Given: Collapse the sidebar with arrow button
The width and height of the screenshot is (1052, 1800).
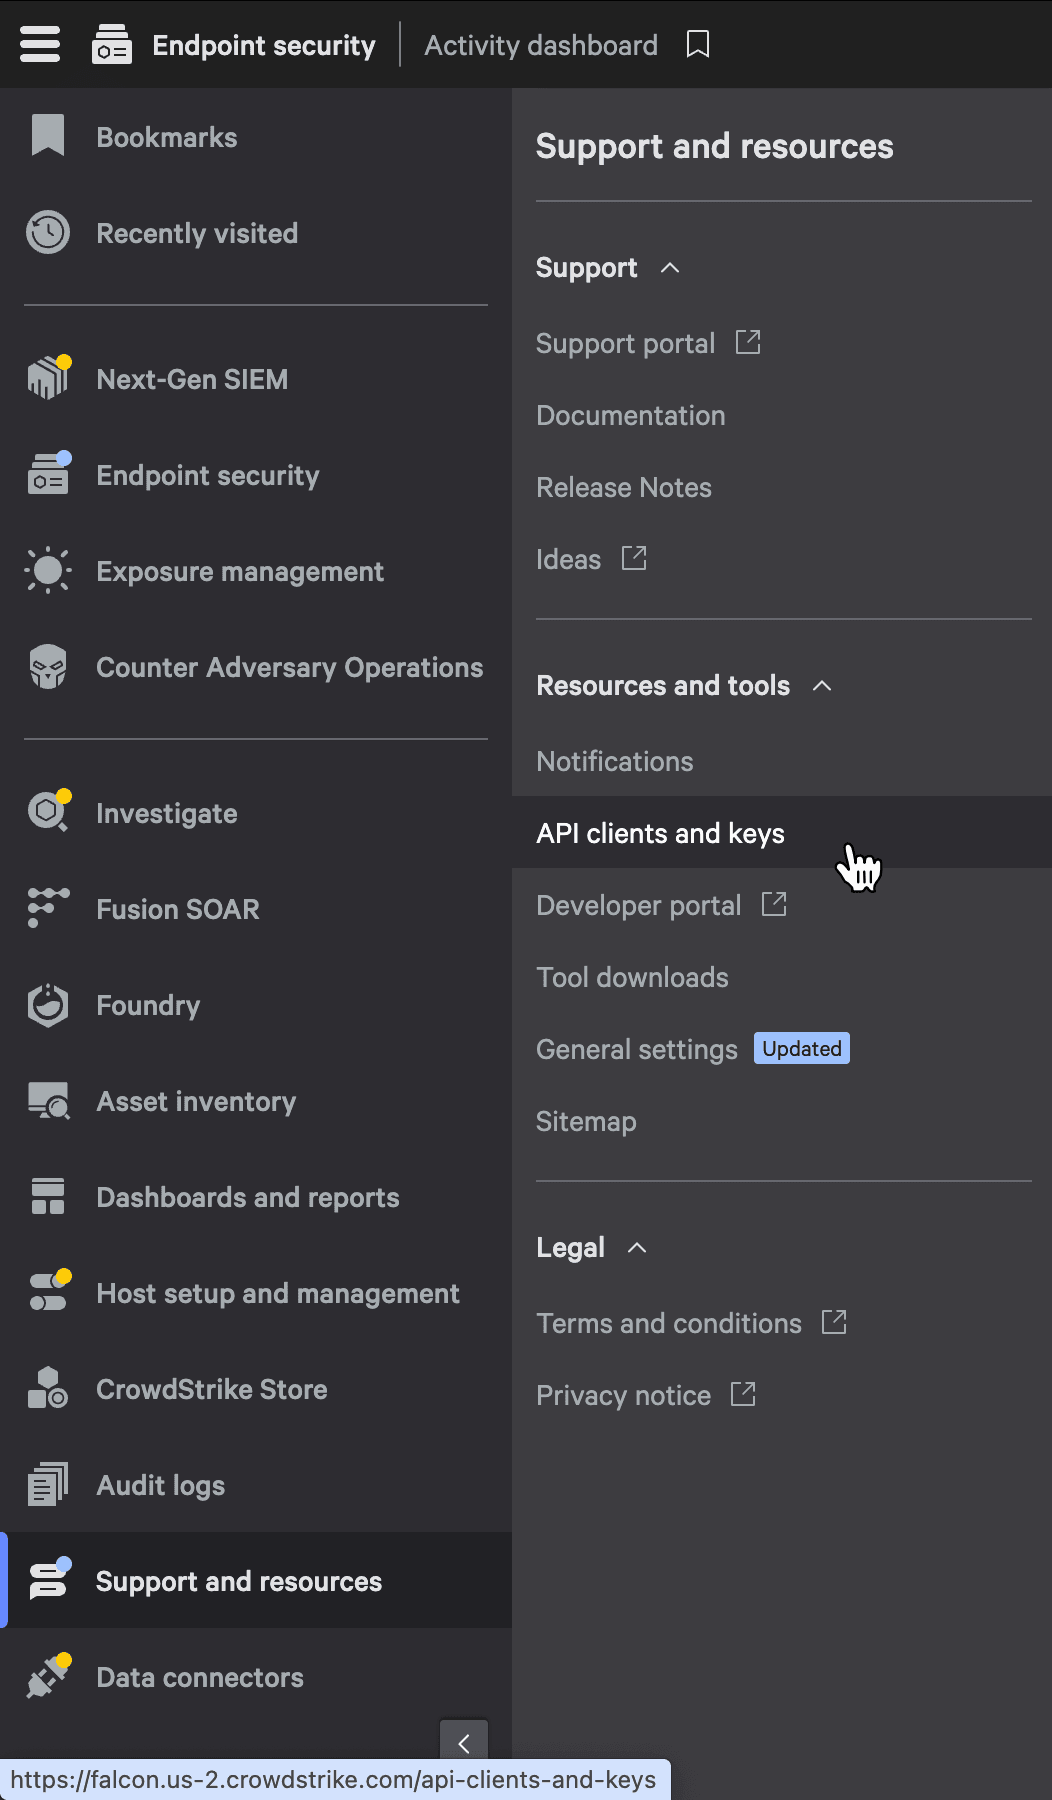Looking at the screenshot, I should 464,1742.
